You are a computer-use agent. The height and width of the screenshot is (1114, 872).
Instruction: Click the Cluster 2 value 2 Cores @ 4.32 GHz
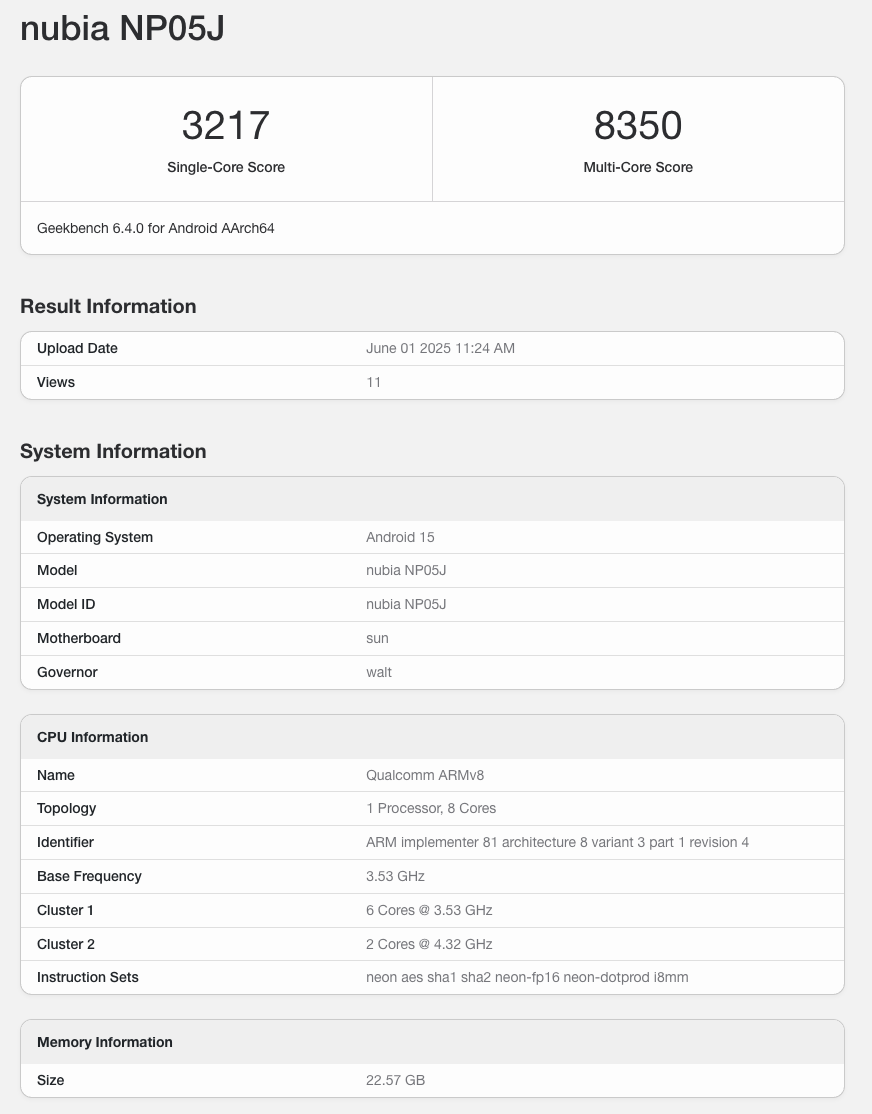[x=429, y=944]
